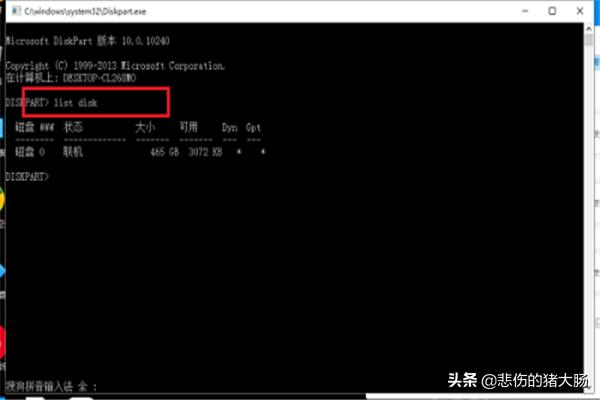Click the scrollbar up arrow
This screenshot has height=400, width=600.
[x=589, y=28]
